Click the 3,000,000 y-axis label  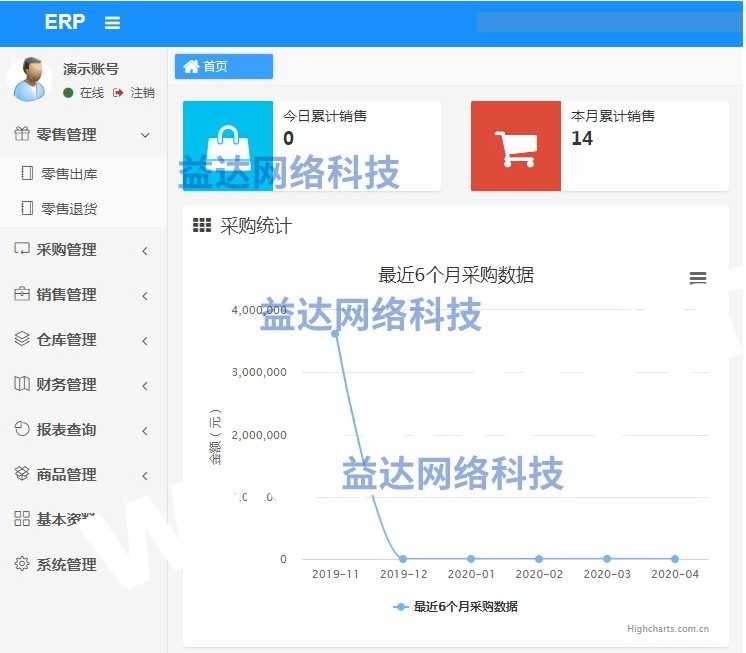point(259,372)
